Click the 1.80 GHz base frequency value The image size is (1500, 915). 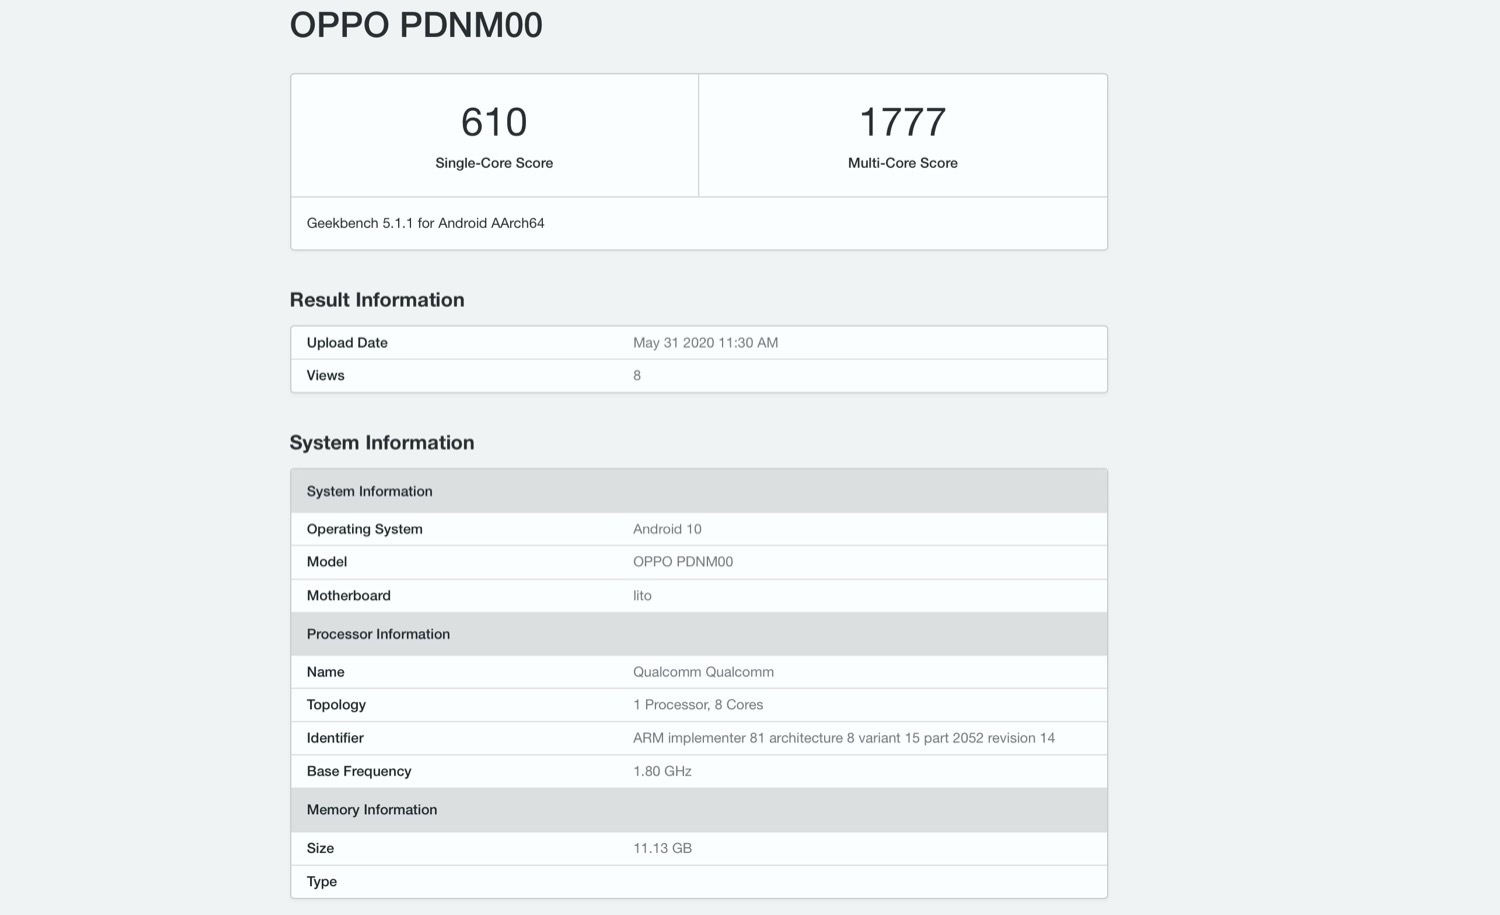pos(662,771)
